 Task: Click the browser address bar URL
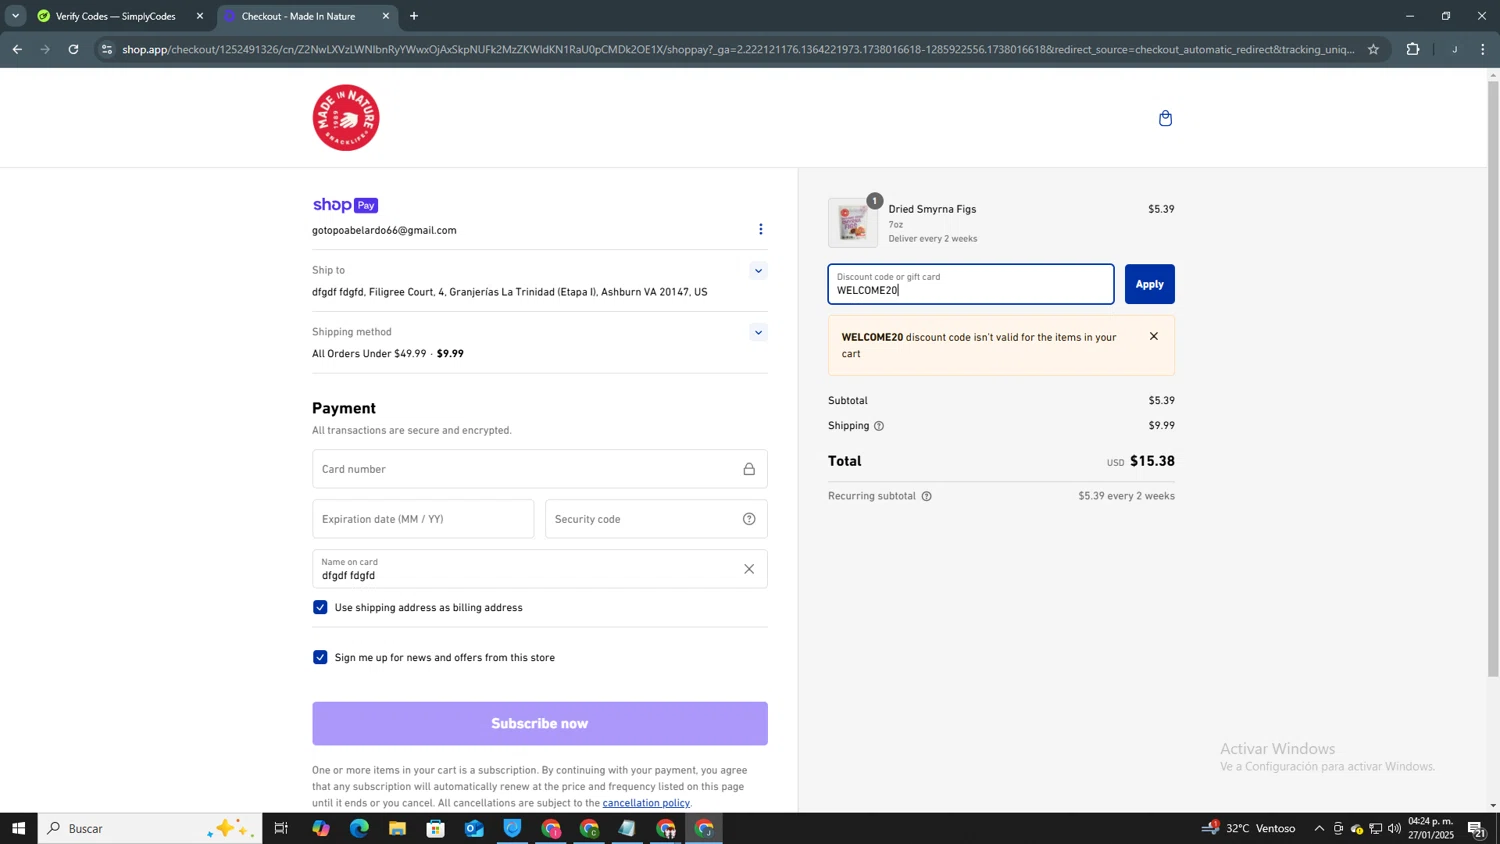(x=738, y=49)
